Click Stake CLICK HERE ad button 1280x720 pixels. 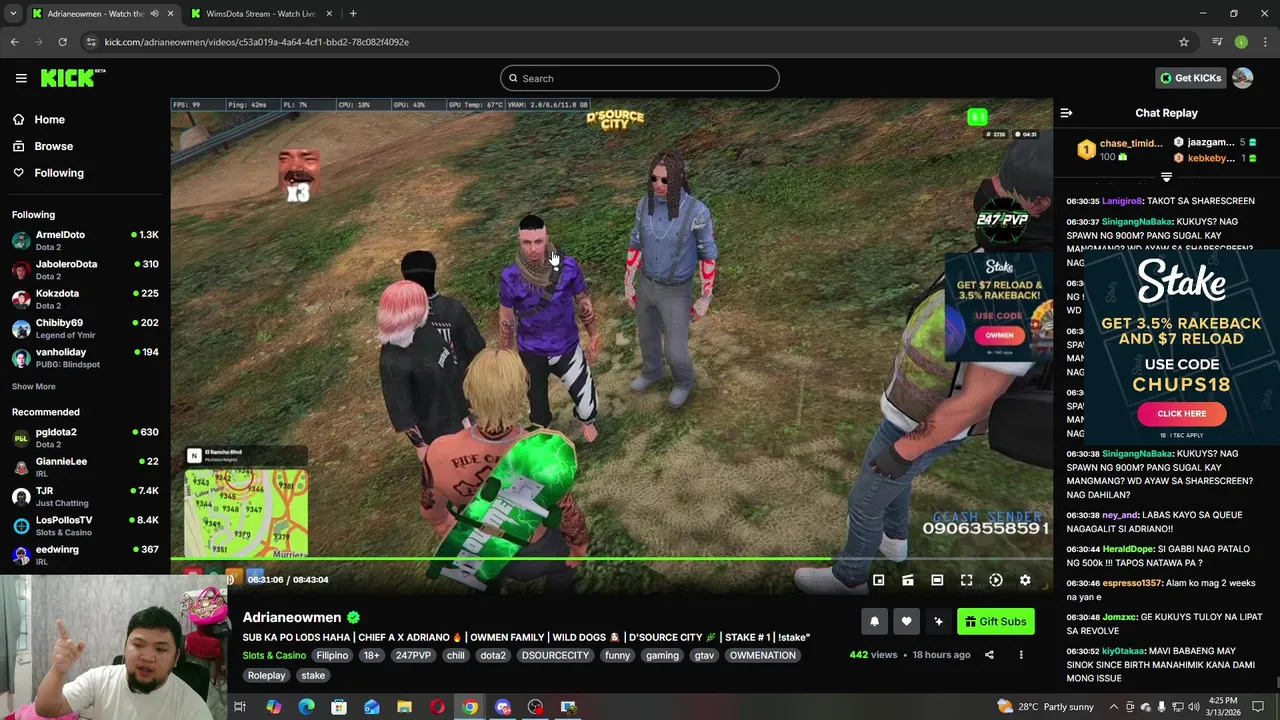point(1182,413)
